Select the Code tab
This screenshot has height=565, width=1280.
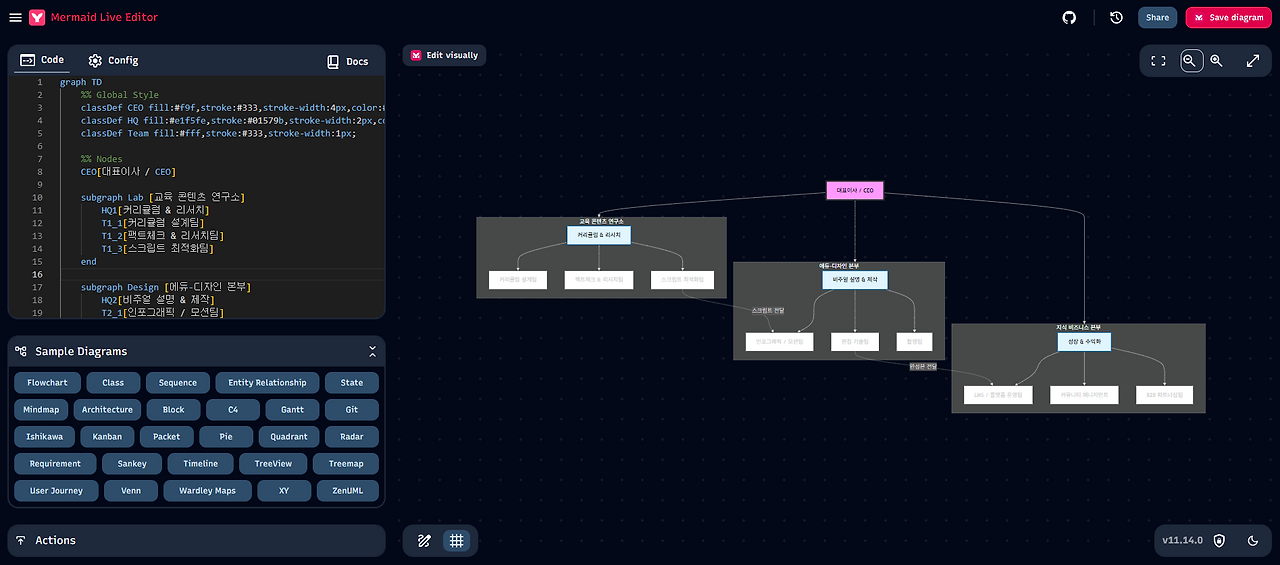click(x=42, y=61)
